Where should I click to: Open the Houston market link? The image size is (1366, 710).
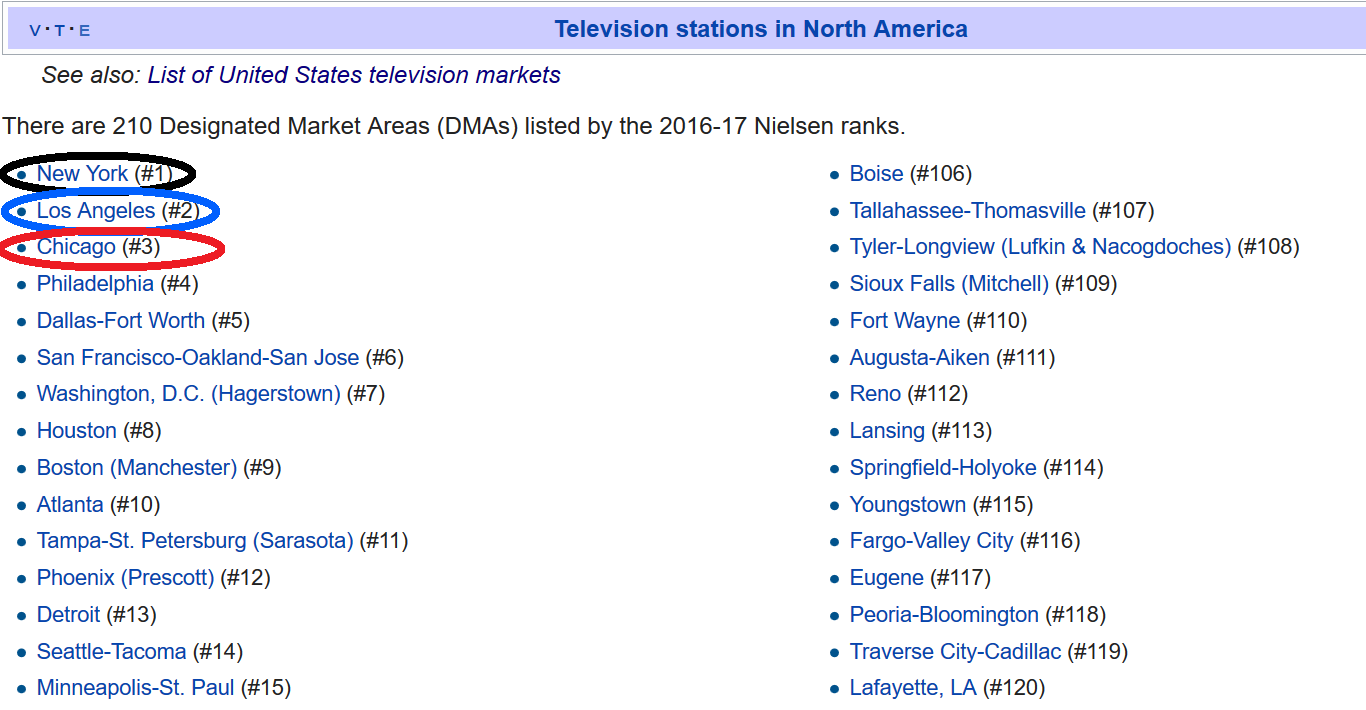[x=77, y=431]
